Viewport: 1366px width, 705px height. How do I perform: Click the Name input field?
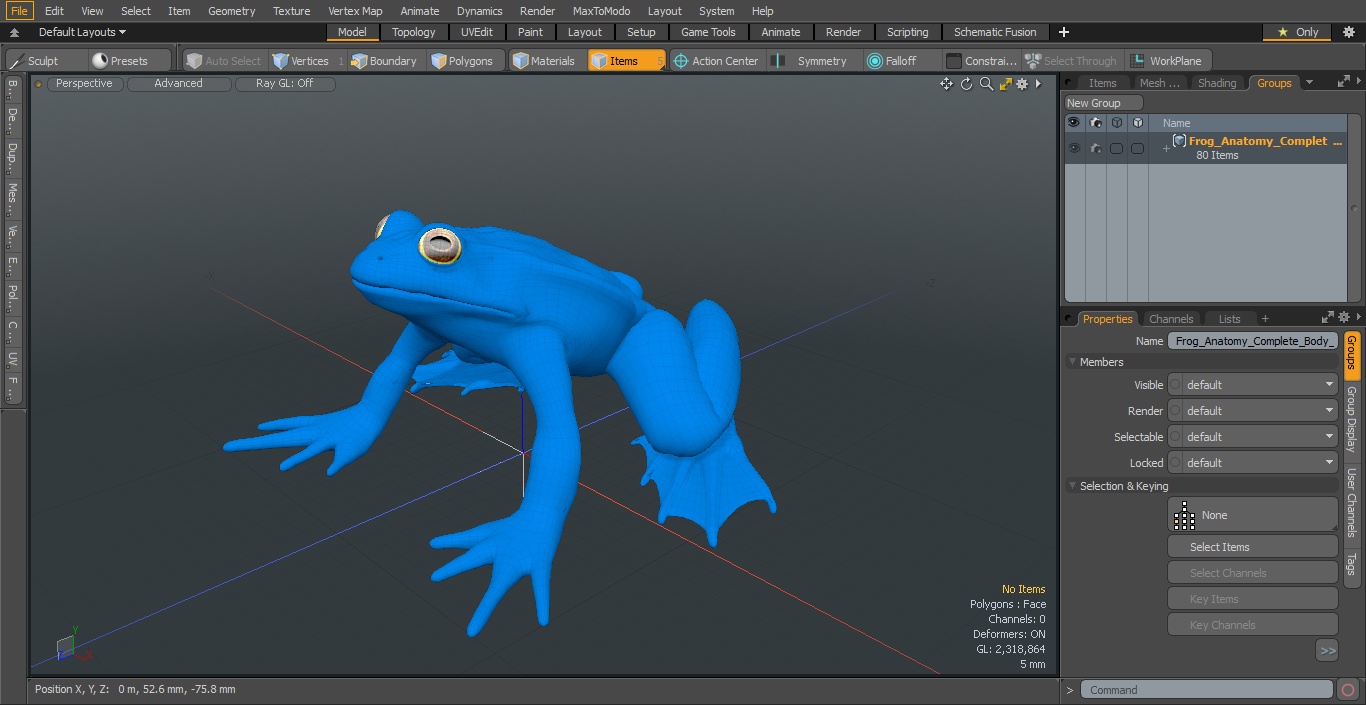point(1253,341)
